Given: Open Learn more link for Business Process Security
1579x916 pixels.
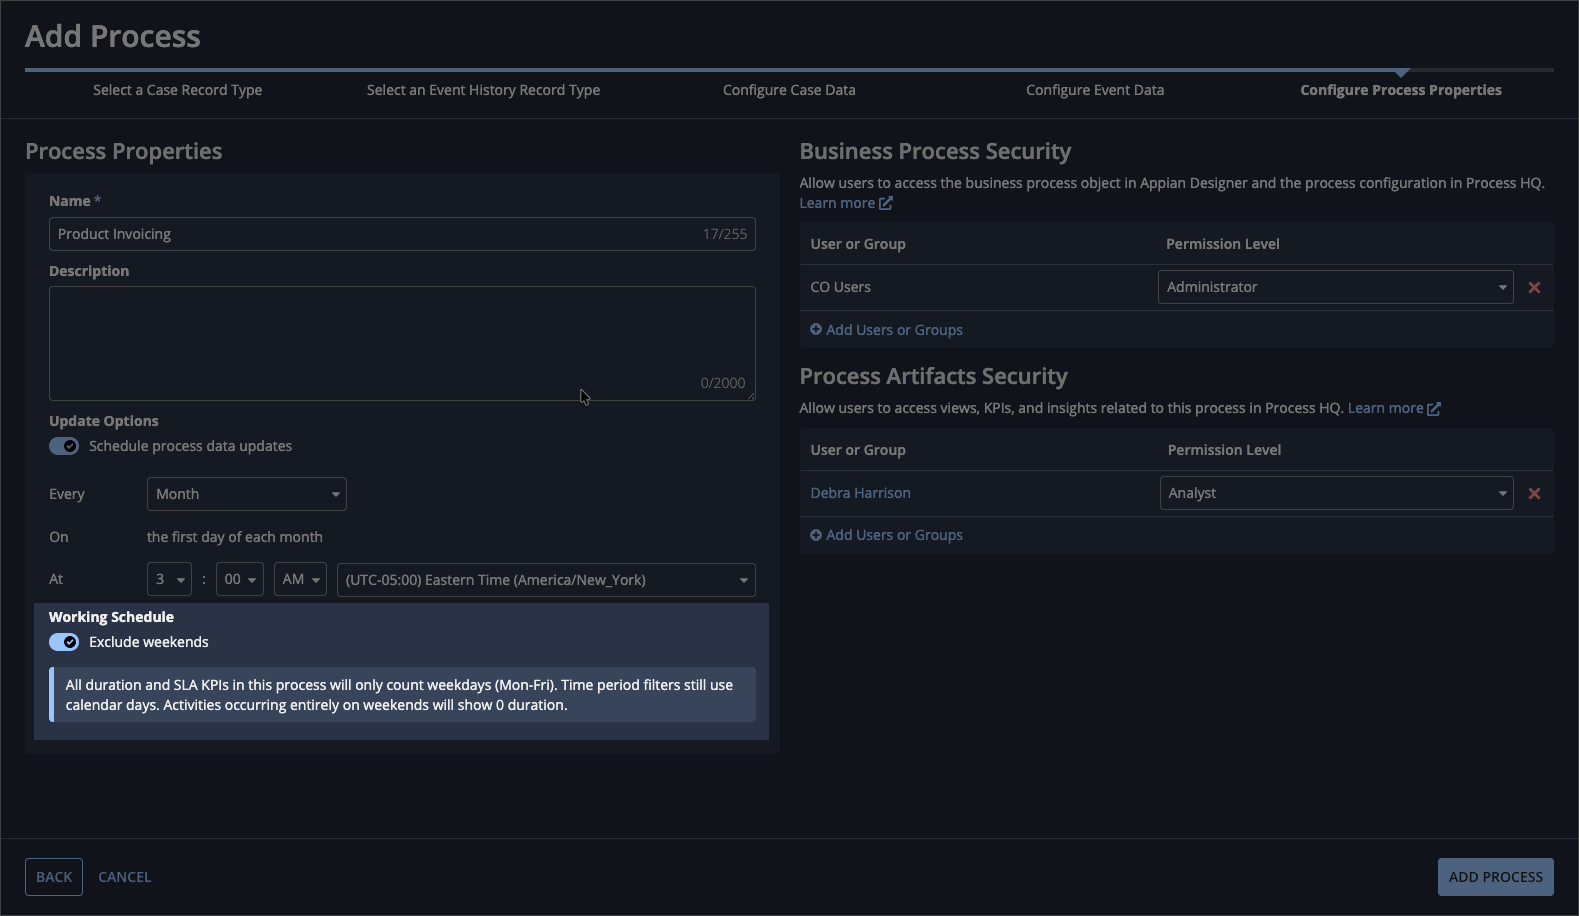Looking at the screenshot, I should click(837, 203).
